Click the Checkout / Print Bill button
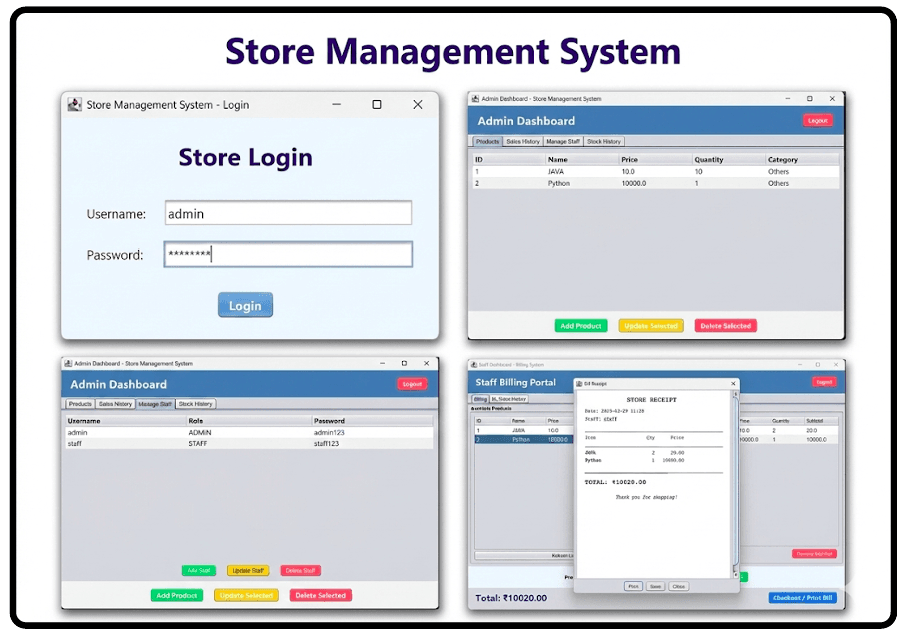909x638 pixels. 802,598
